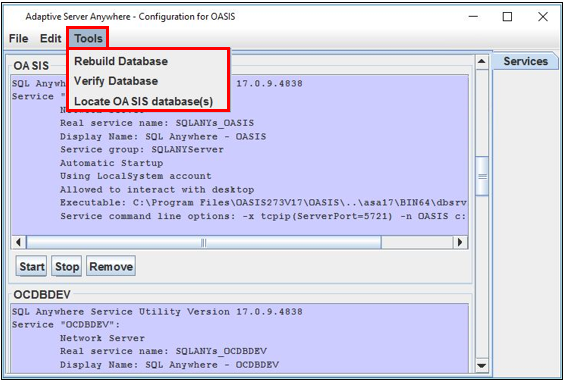This screenshot has height=383, width=566.
Task: Click the vertical scrollbar down arrow
Action: pos(482,365)
